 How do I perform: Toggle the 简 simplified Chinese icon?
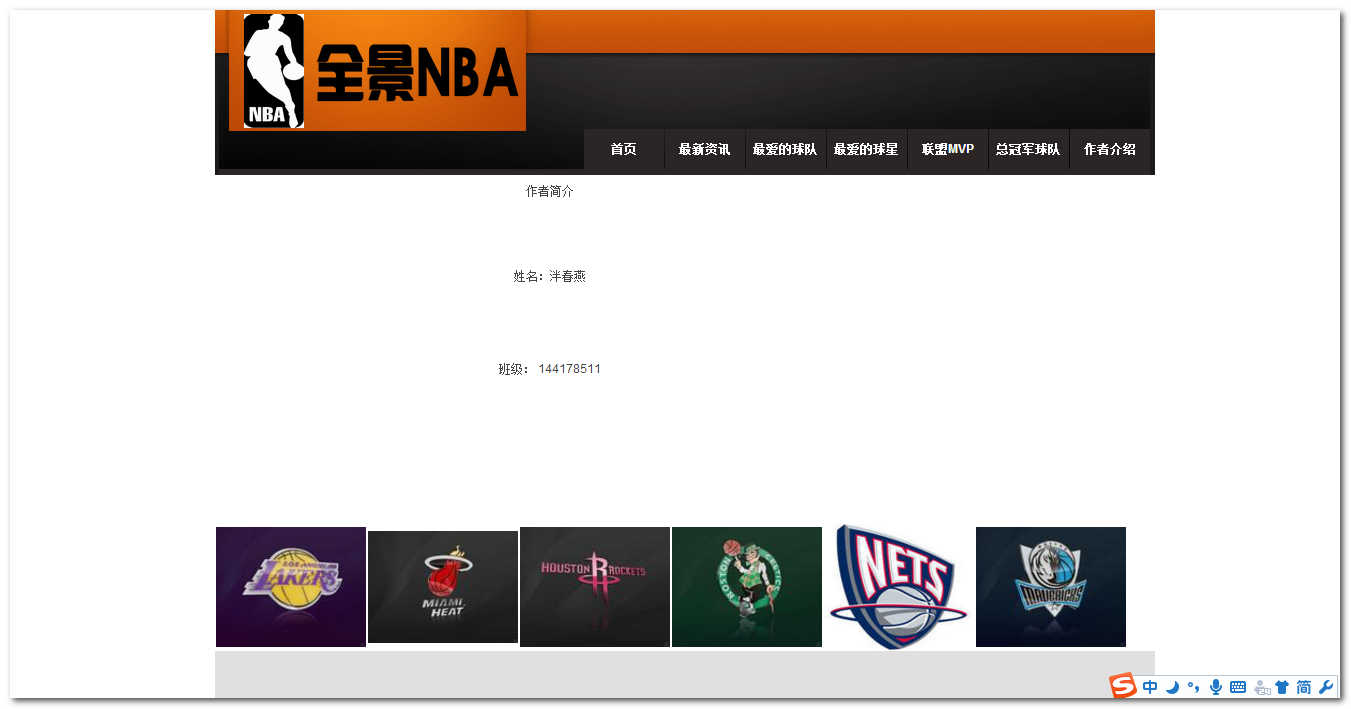tap(1304, 687)
